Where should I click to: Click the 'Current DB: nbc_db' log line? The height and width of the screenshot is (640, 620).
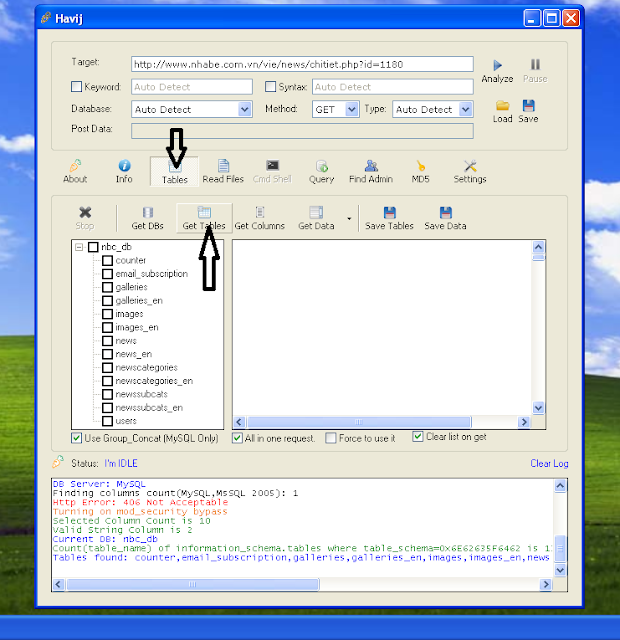[105, 539]
